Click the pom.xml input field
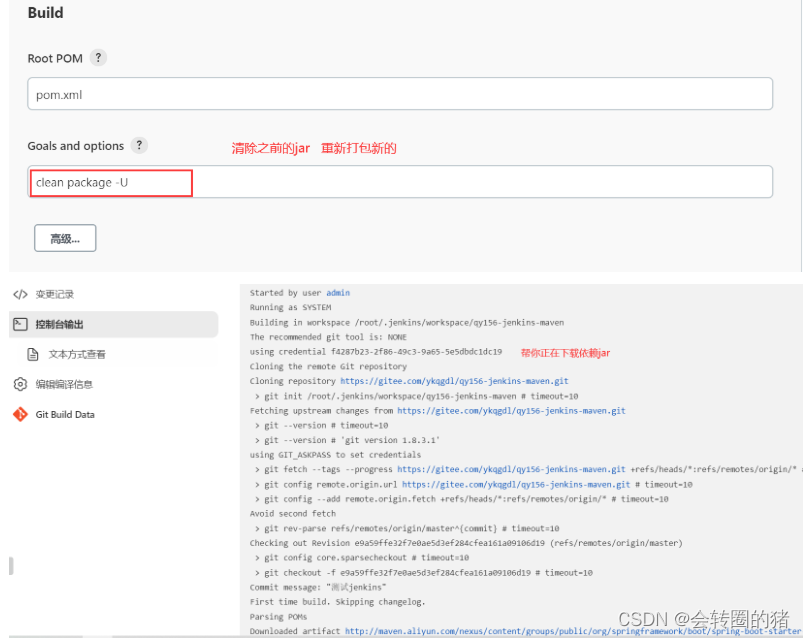Screen dimensions: 805x638 tap(400, 93)
